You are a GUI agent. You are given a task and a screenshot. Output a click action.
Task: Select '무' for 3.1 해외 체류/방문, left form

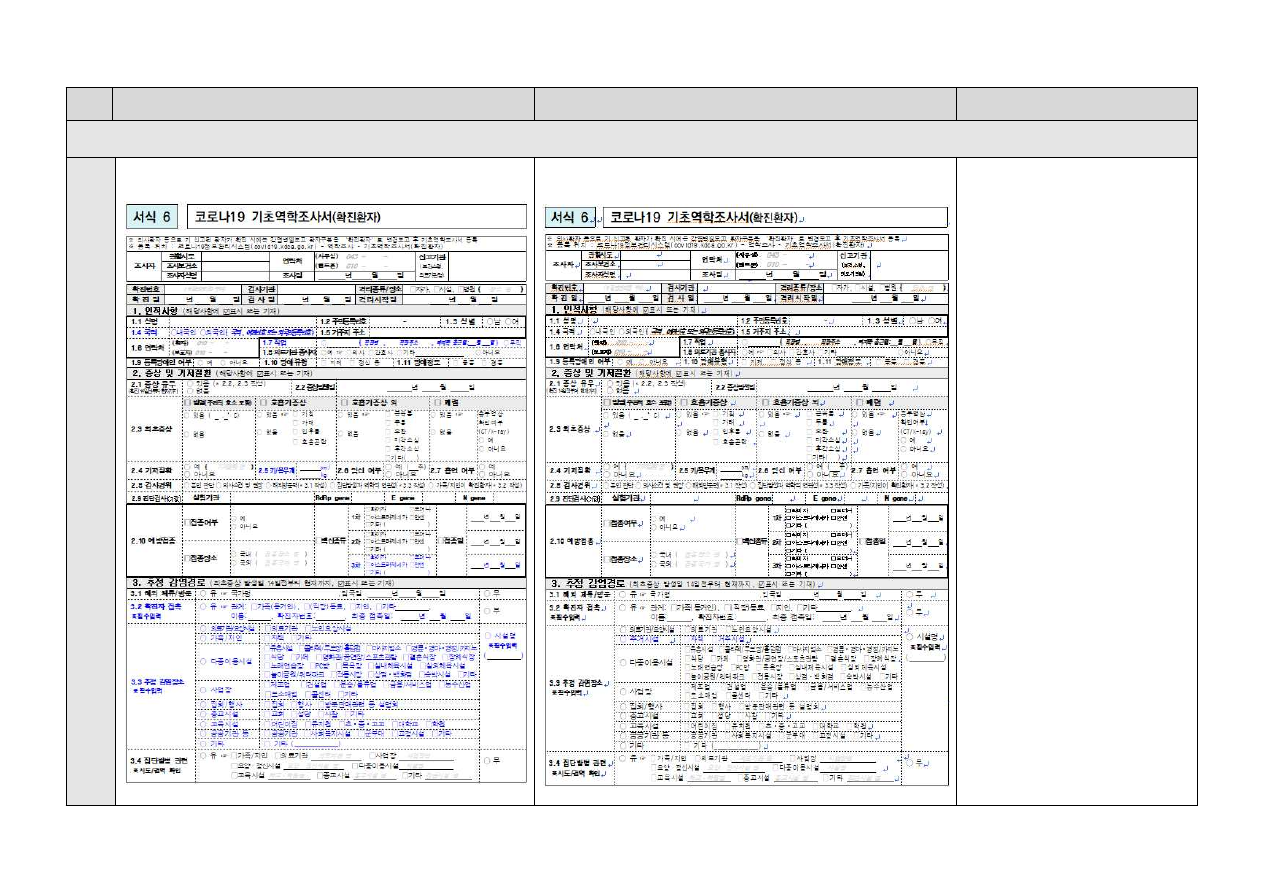point(487,593)
